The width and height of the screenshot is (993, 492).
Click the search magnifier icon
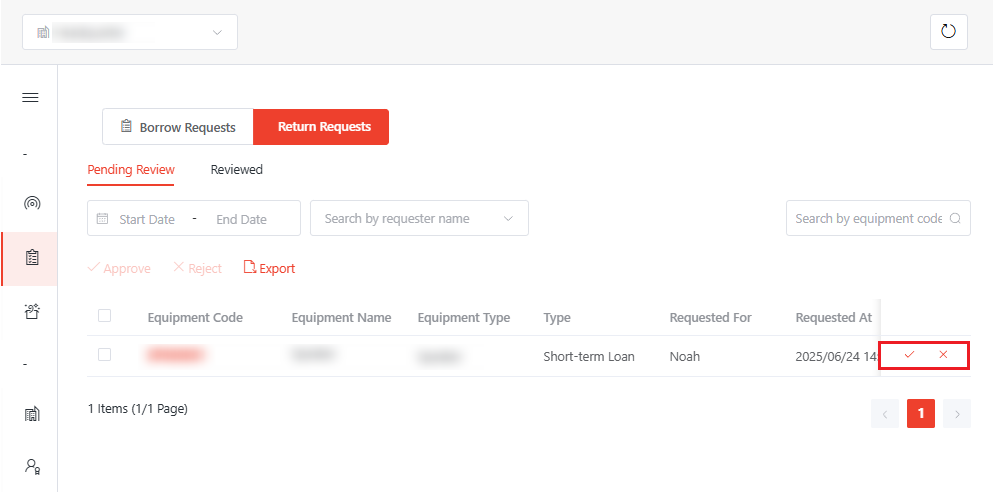pyautogui.click(x=956, y=218)
